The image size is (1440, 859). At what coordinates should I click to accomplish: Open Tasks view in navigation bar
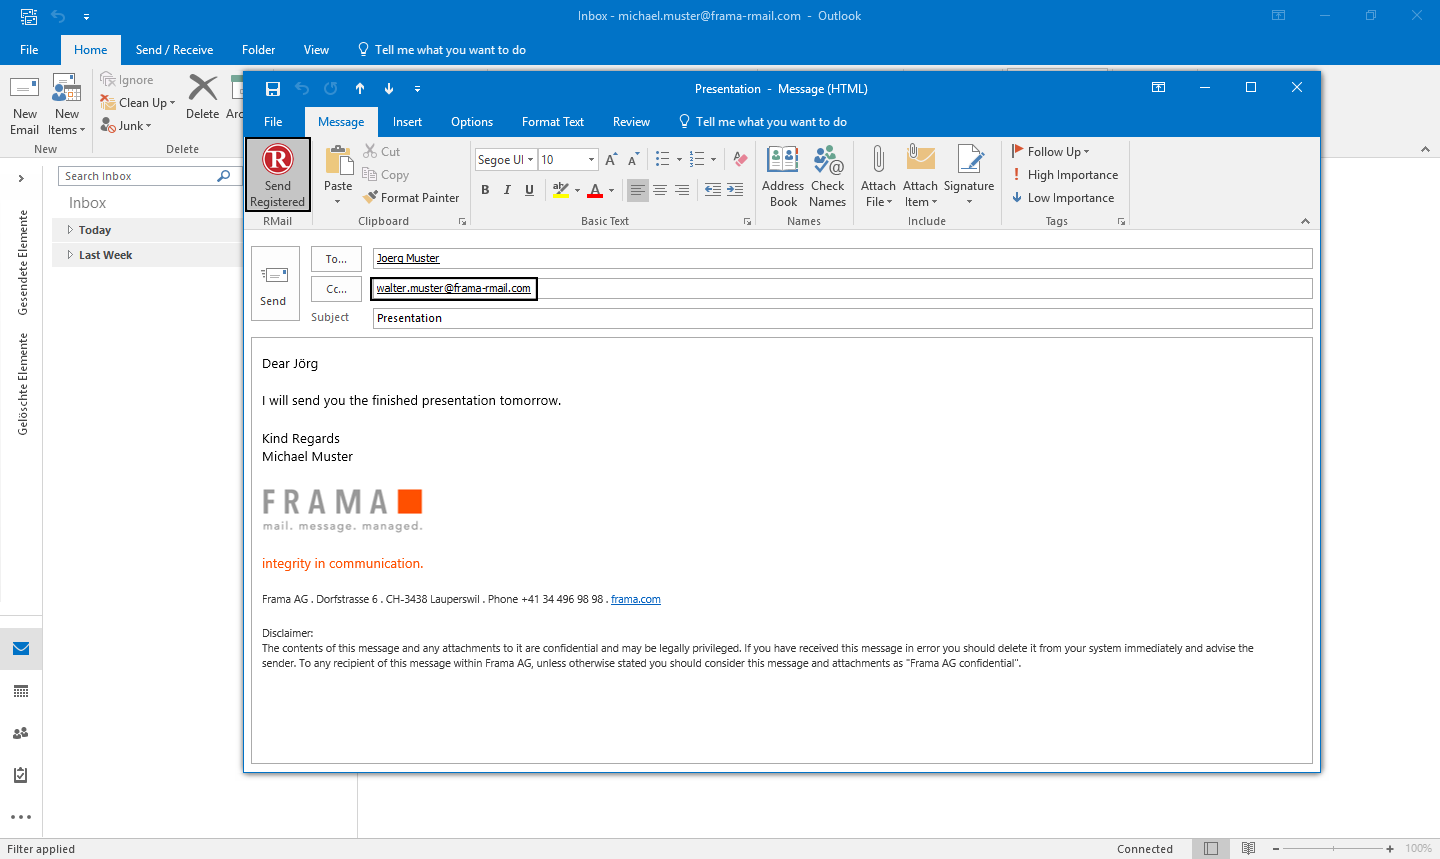(21, 775)
